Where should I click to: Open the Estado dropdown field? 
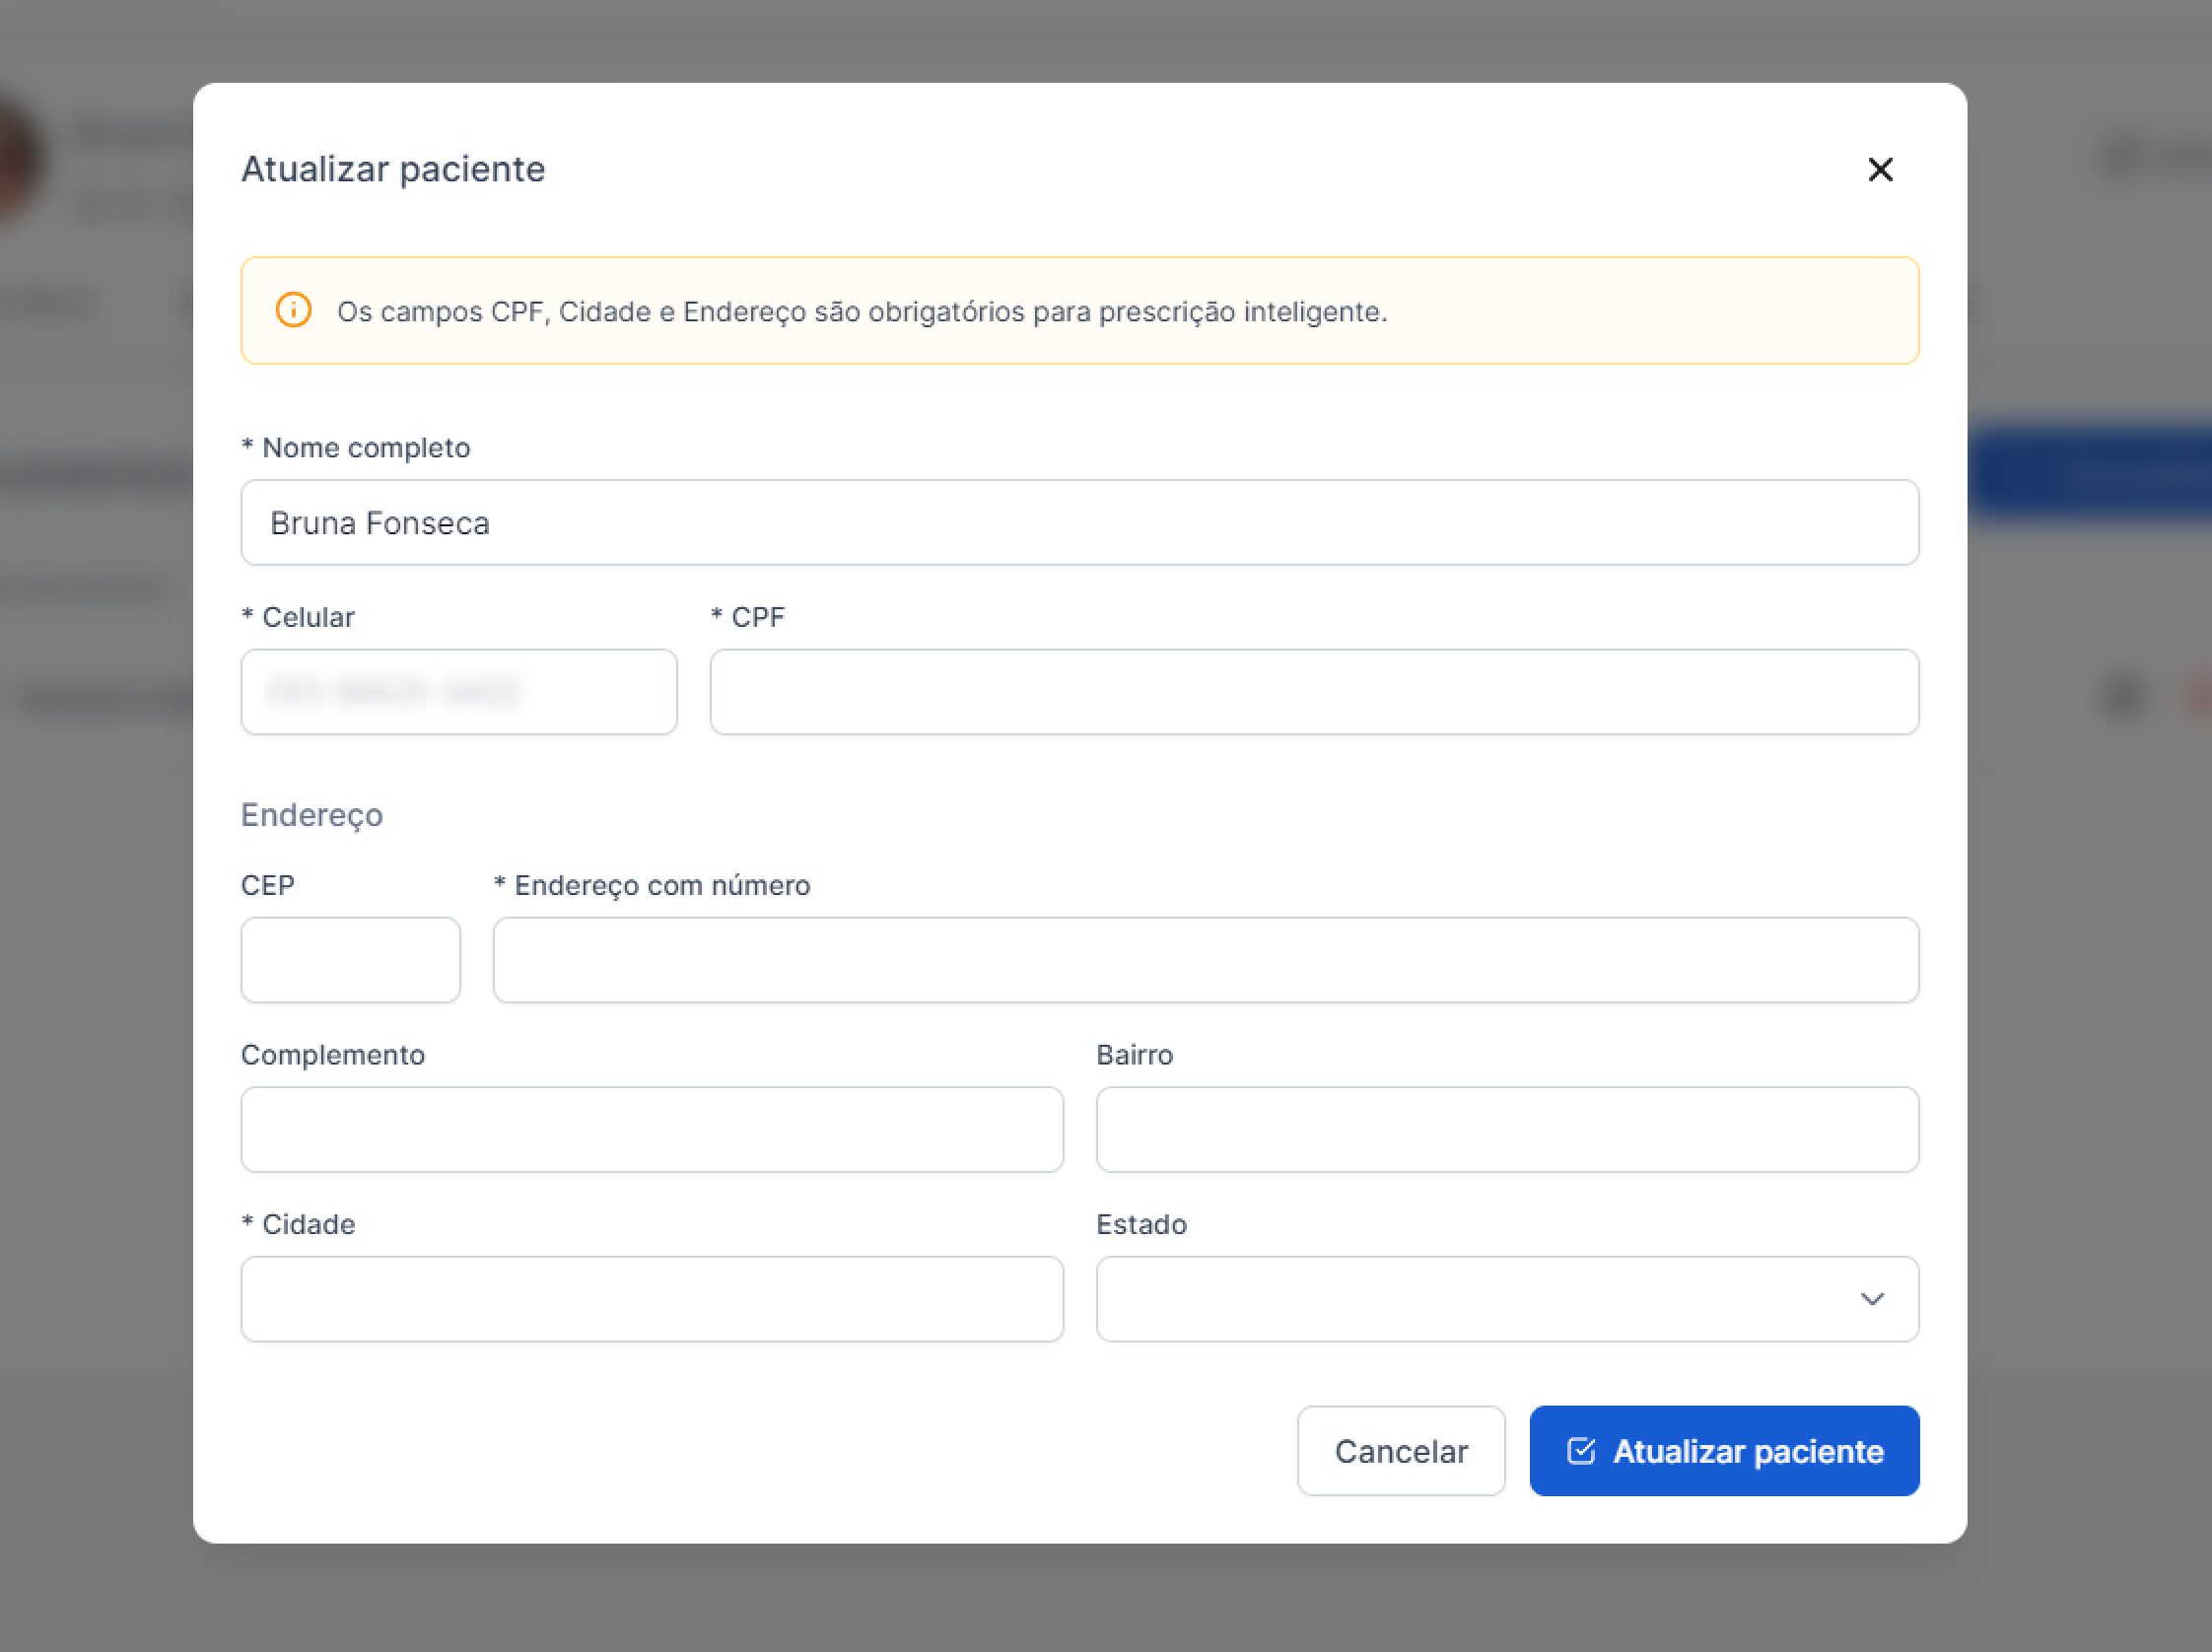tap(1480, 1299)
